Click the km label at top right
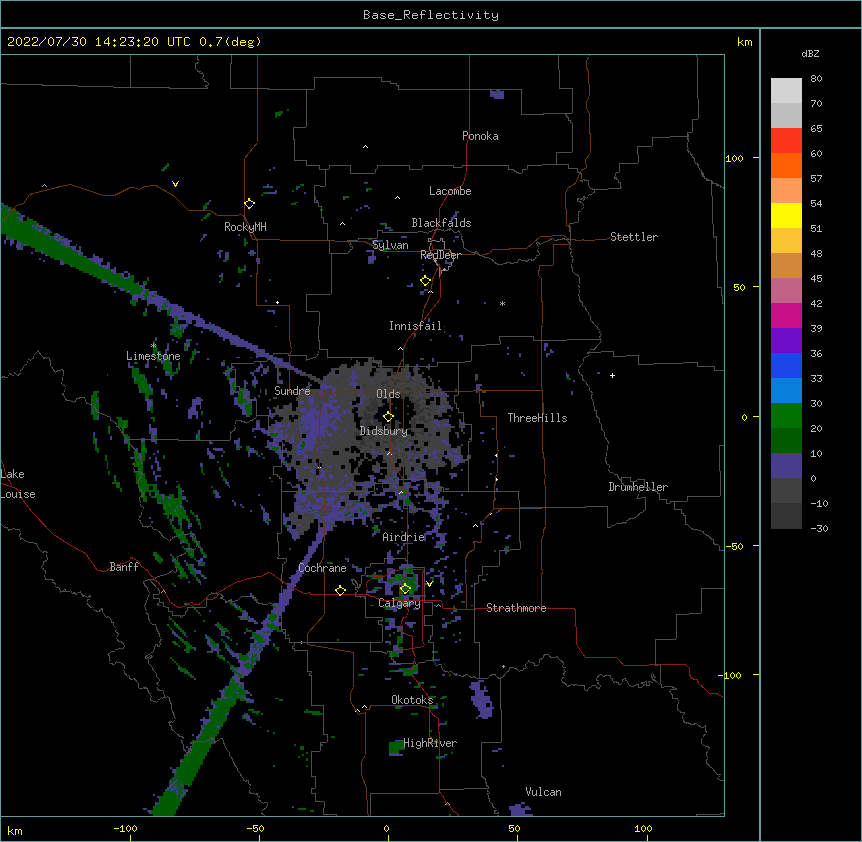The height and width of the screenshot is (842, 862). click(745, 42)
